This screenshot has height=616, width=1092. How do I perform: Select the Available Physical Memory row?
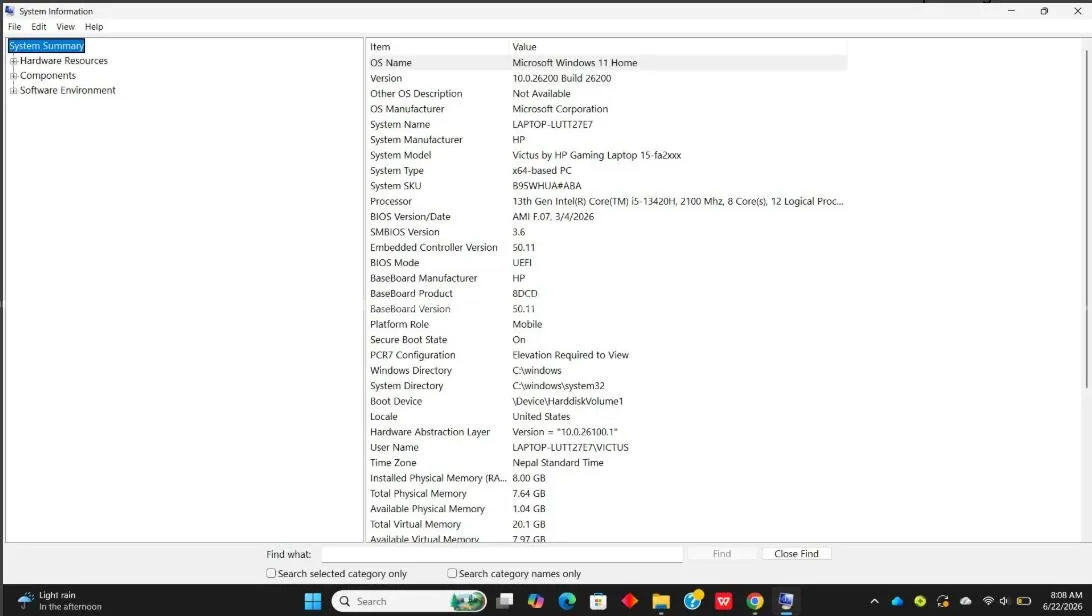607,509
